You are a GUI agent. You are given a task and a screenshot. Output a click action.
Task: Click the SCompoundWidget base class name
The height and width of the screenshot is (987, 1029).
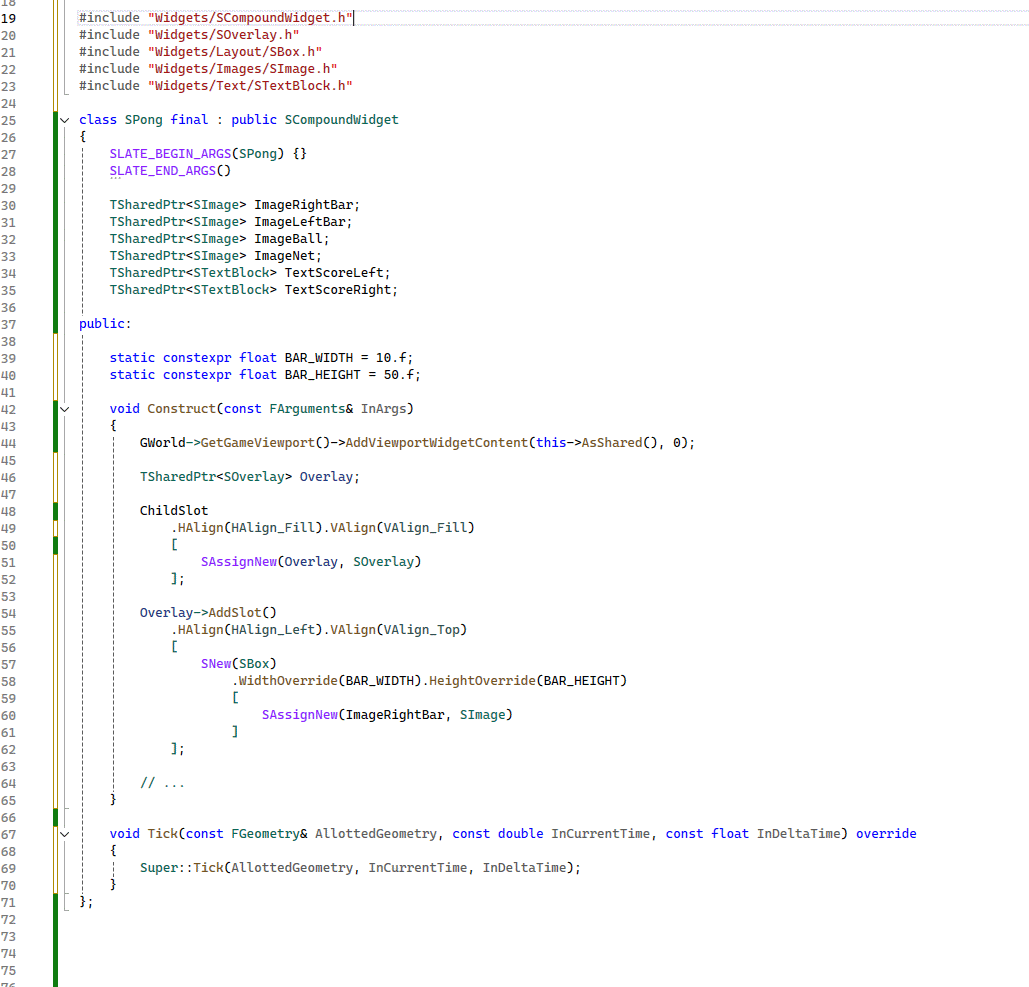click(x=341, y=120)
